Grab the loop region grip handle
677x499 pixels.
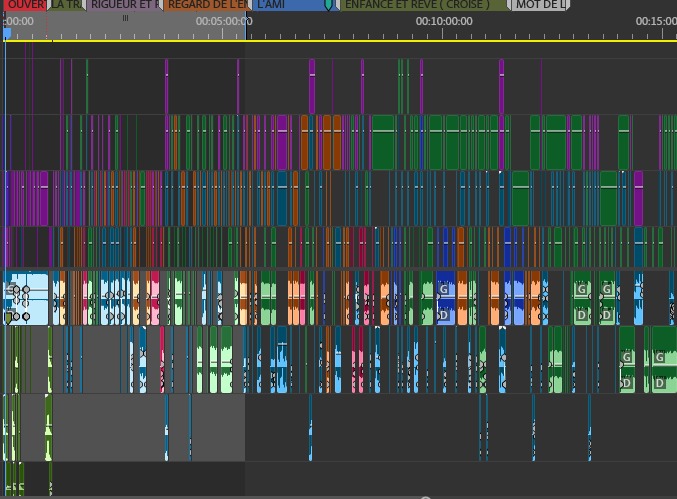[125, 18]
